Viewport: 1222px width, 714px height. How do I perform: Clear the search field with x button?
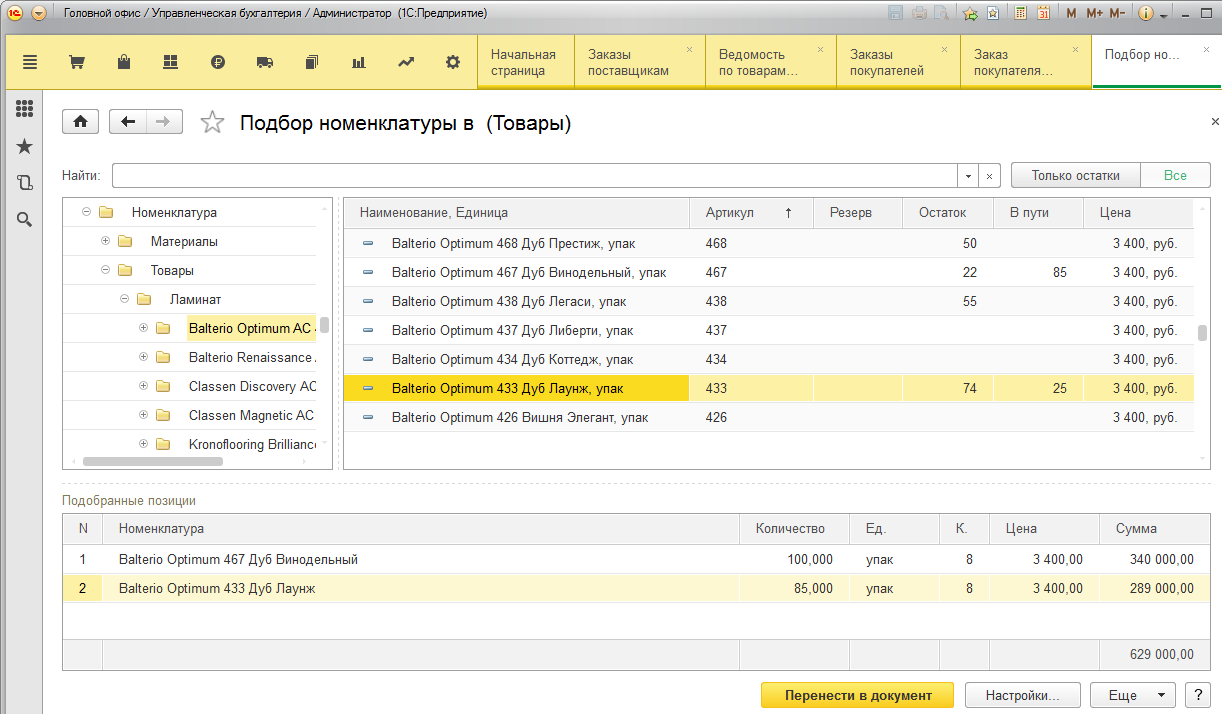pyautogui.click(x=989, y=176)
